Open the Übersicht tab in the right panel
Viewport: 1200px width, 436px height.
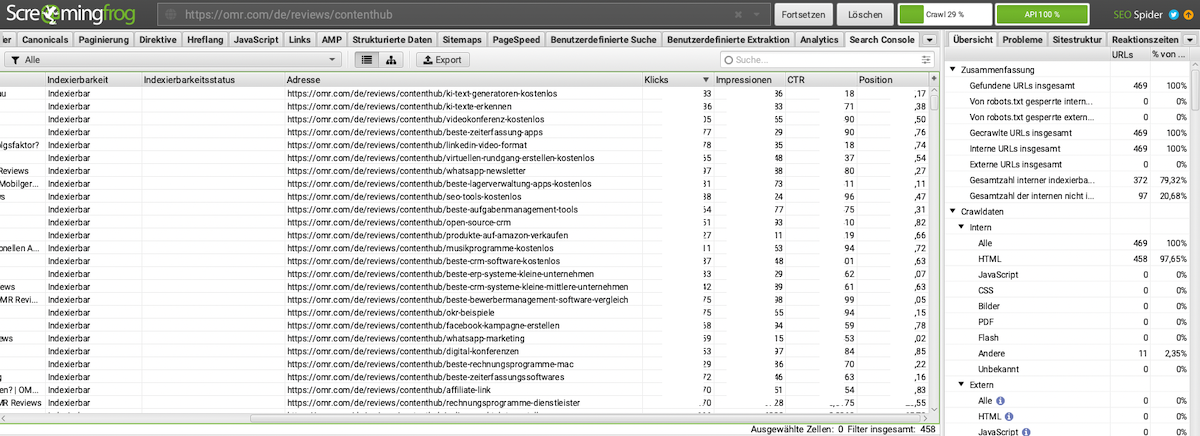(x=973, y=39)
